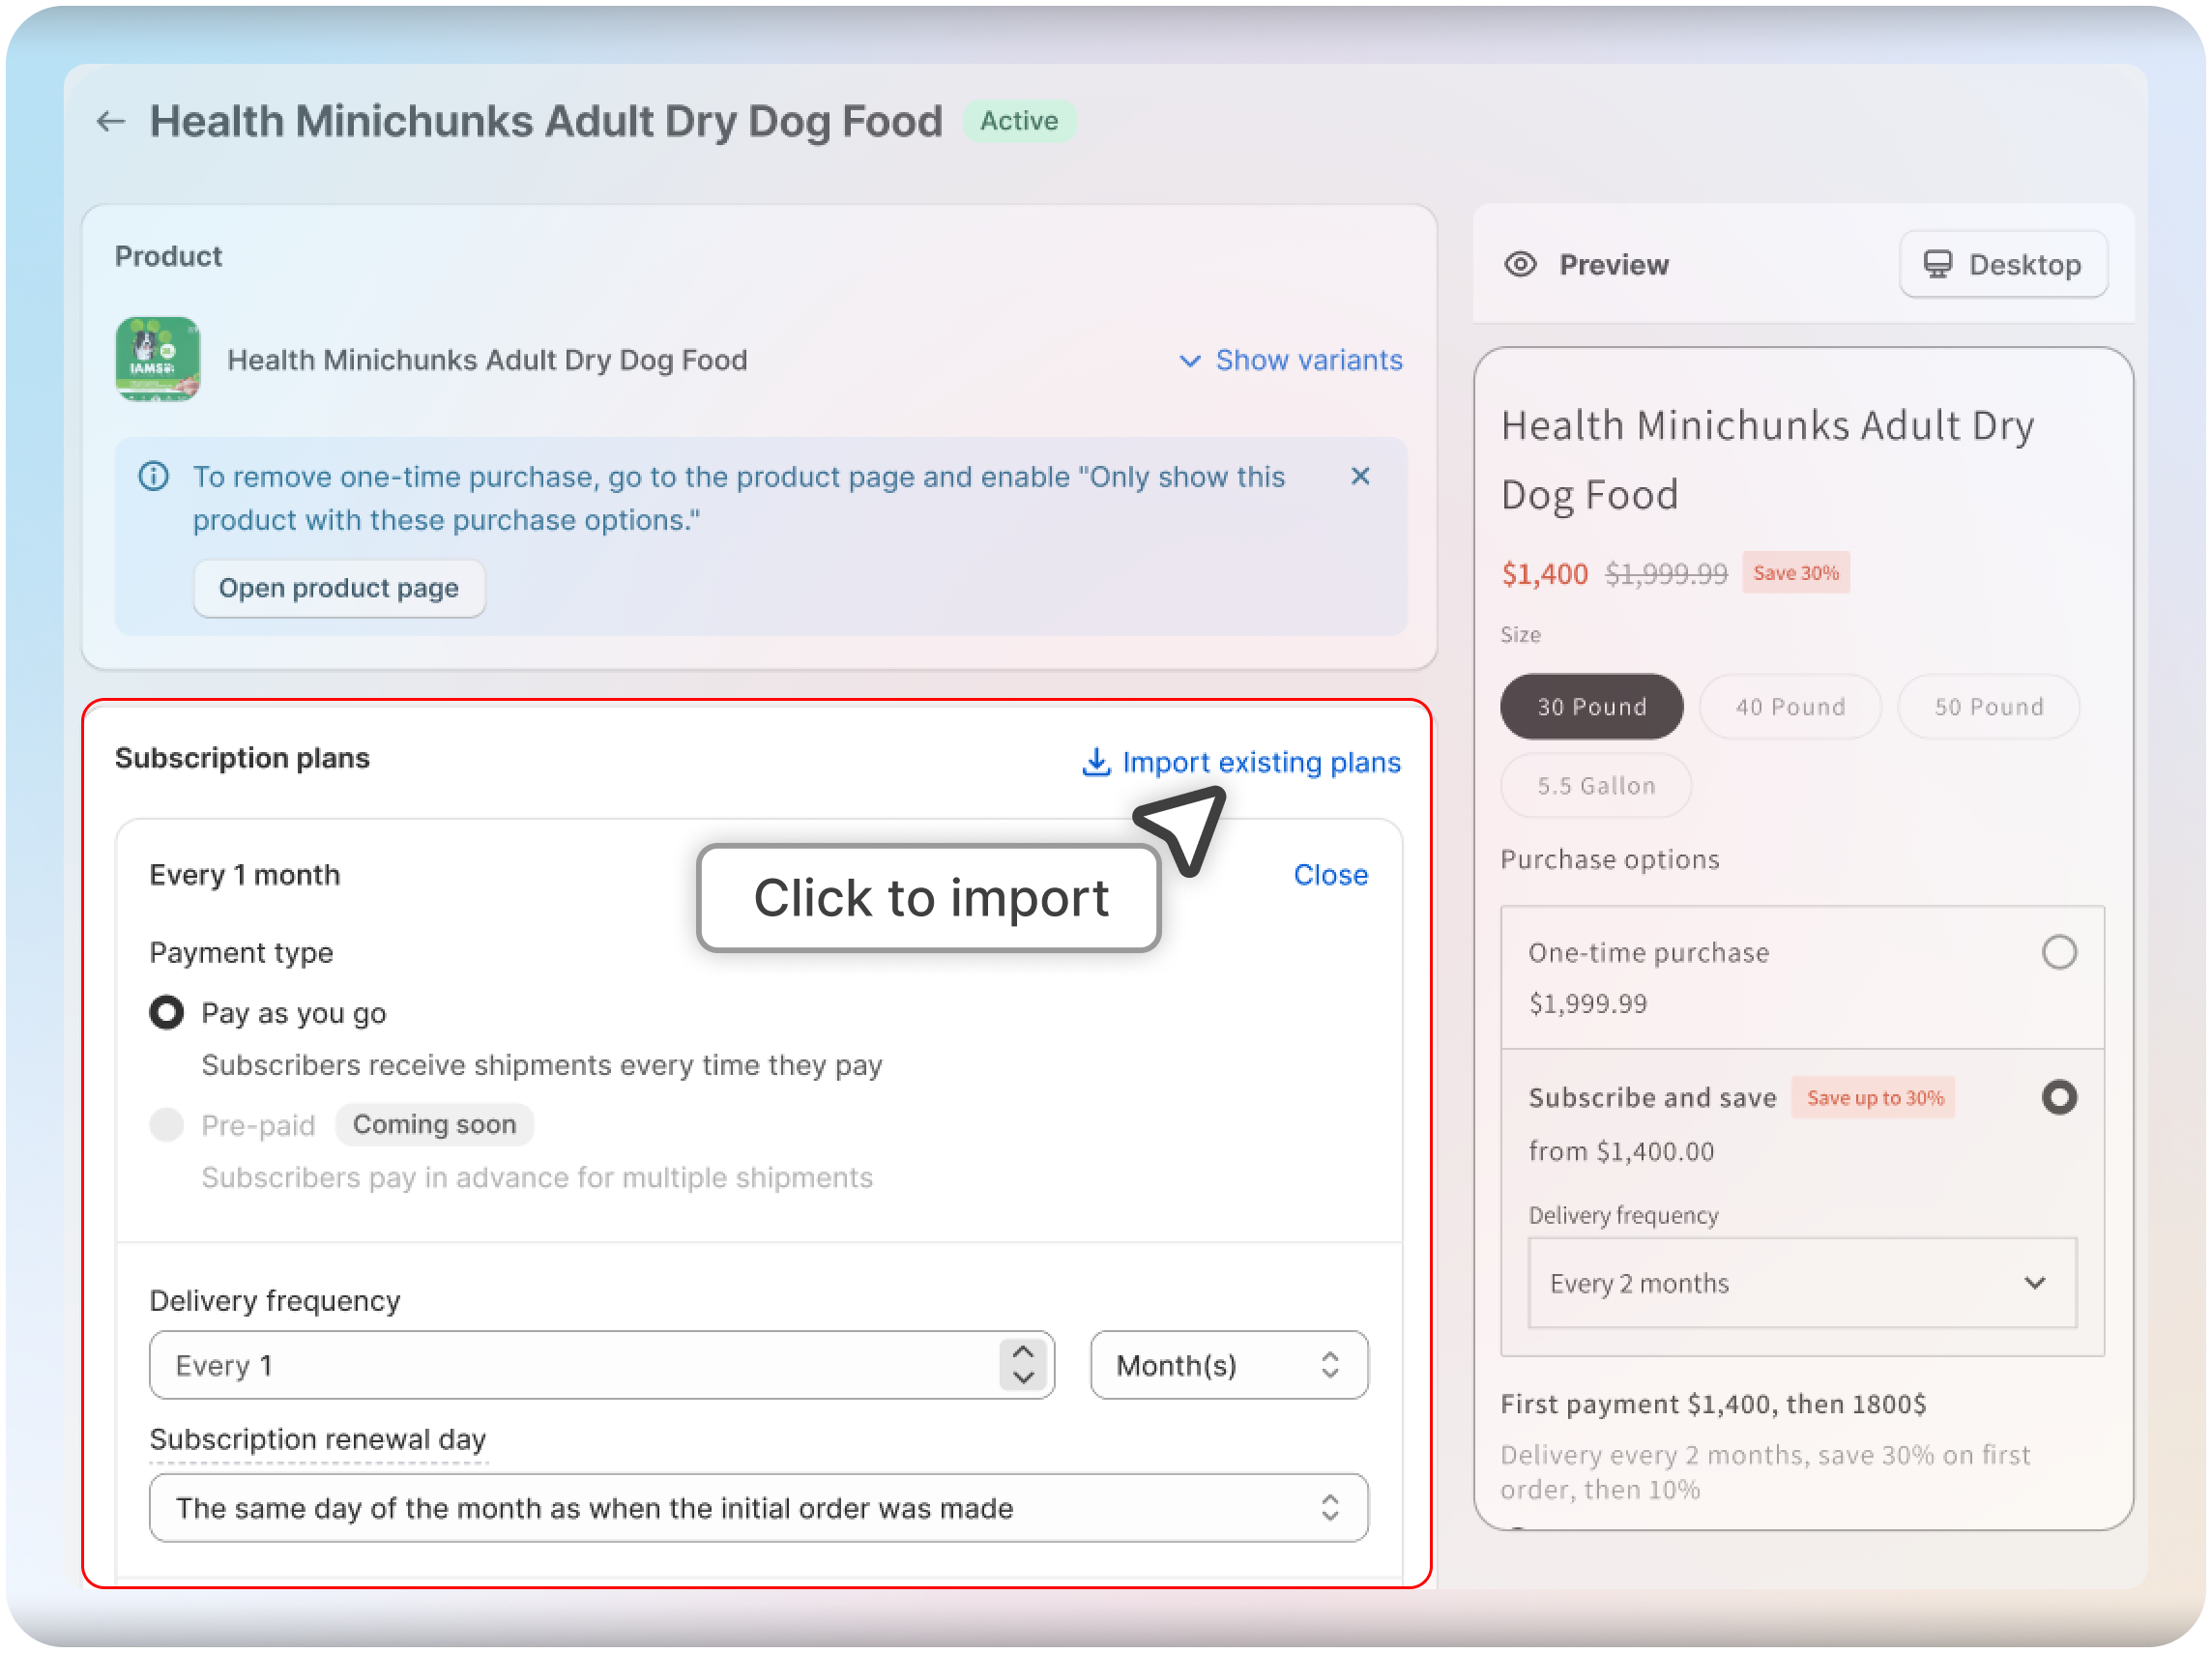Click the download icon beside Import existing plans
Viewport: 2212px width, 1653px height.
[x=1096, y=762]
